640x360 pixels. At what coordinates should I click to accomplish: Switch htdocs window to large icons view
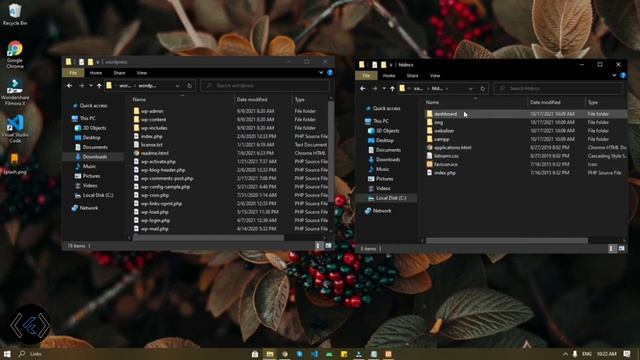tap(621, 249)
